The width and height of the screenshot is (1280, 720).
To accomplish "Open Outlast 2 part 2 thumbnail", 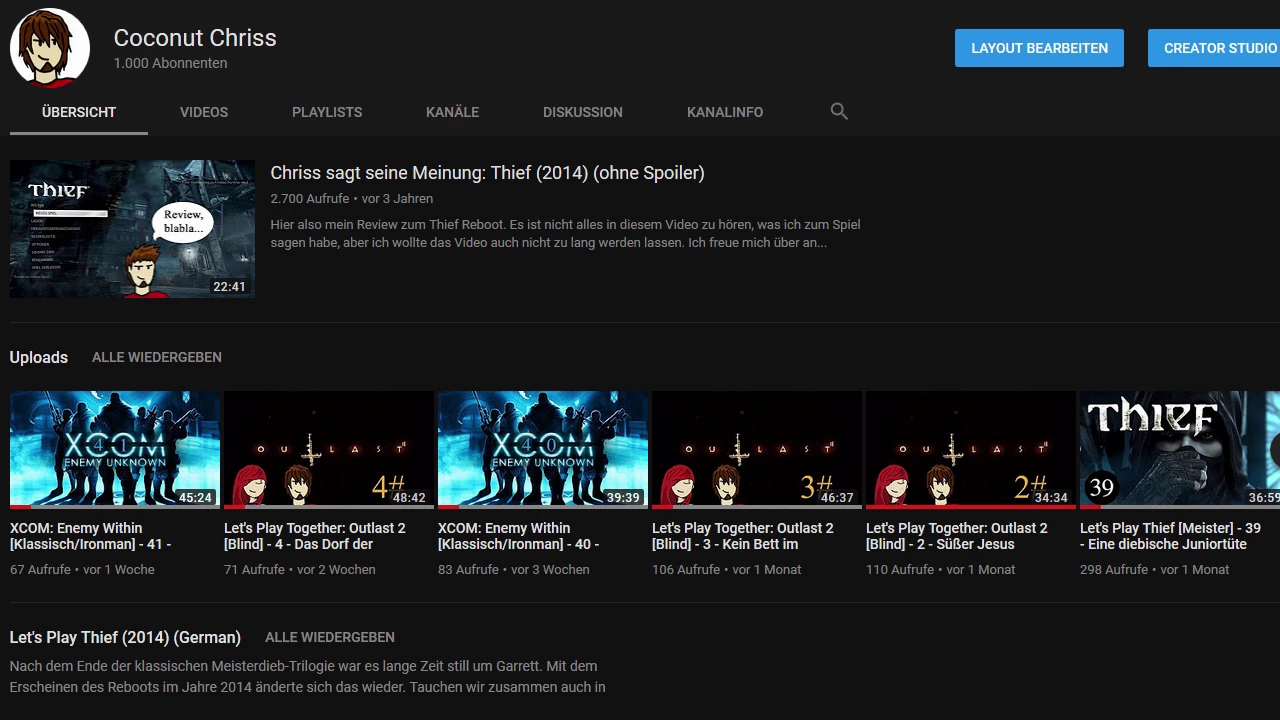I will 971,450.
